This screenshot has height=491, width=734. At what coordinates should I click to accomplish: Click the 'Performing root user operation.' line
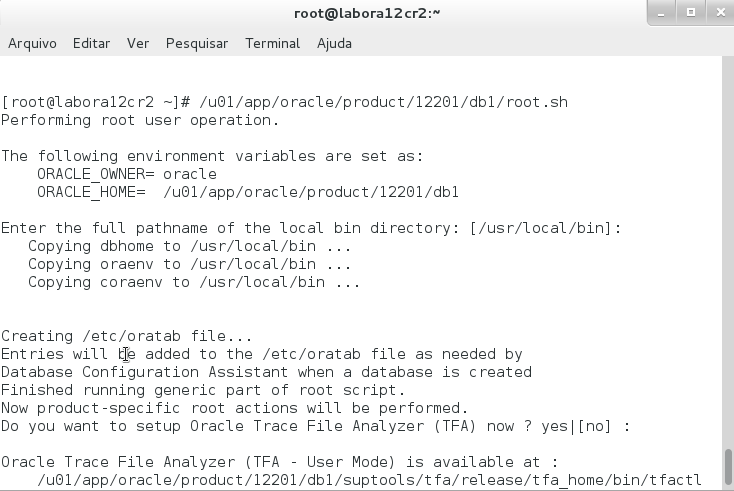click(x=140, y=120)
